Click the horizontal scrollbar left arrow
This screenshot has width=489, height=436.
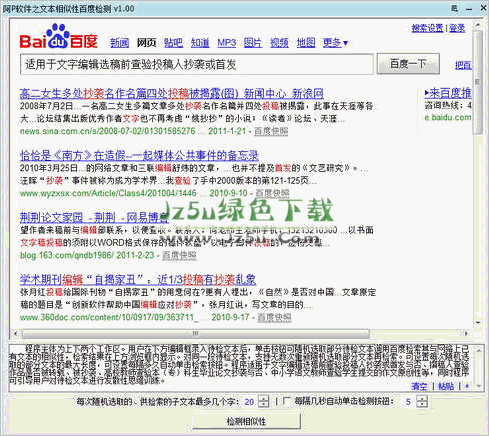point(15,333)
